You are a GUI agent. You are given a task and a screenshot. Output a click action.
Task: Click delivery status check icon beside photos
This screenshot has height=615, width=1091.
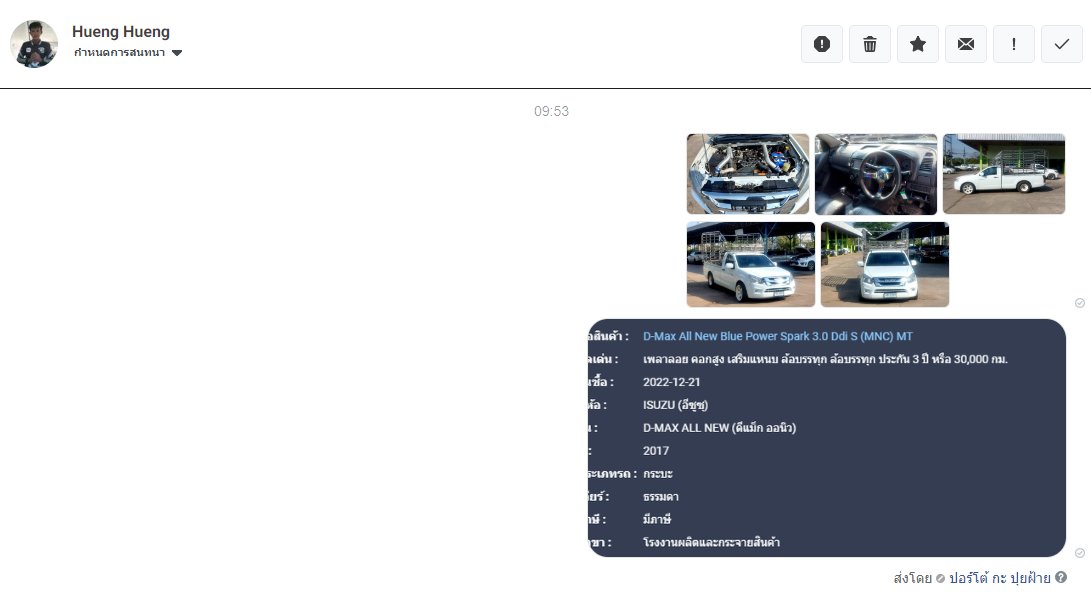(x=1080, y=303)
